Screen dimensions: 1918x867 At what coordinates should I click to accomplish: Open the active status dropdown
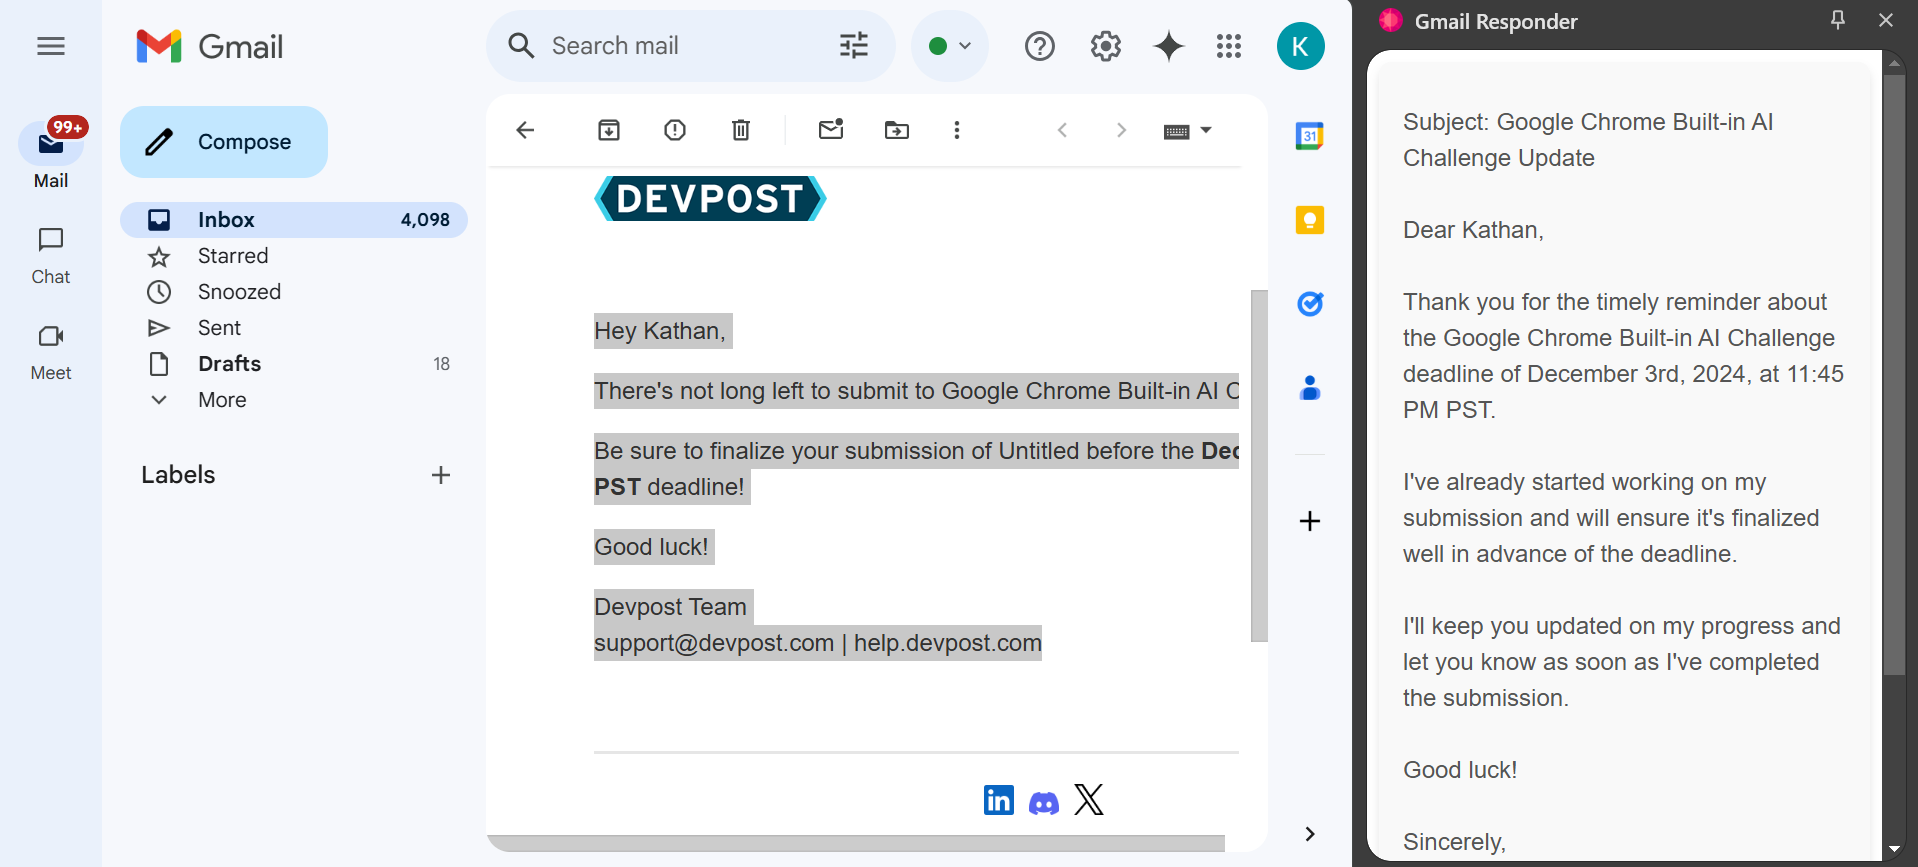coord(950,46)
